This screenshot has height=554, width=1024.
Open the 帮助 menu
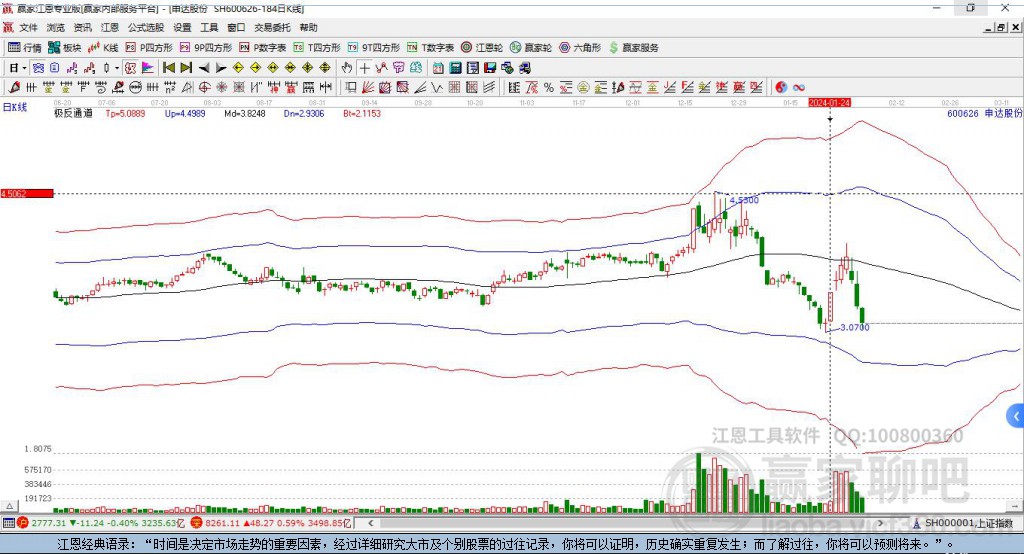[308, 27]
